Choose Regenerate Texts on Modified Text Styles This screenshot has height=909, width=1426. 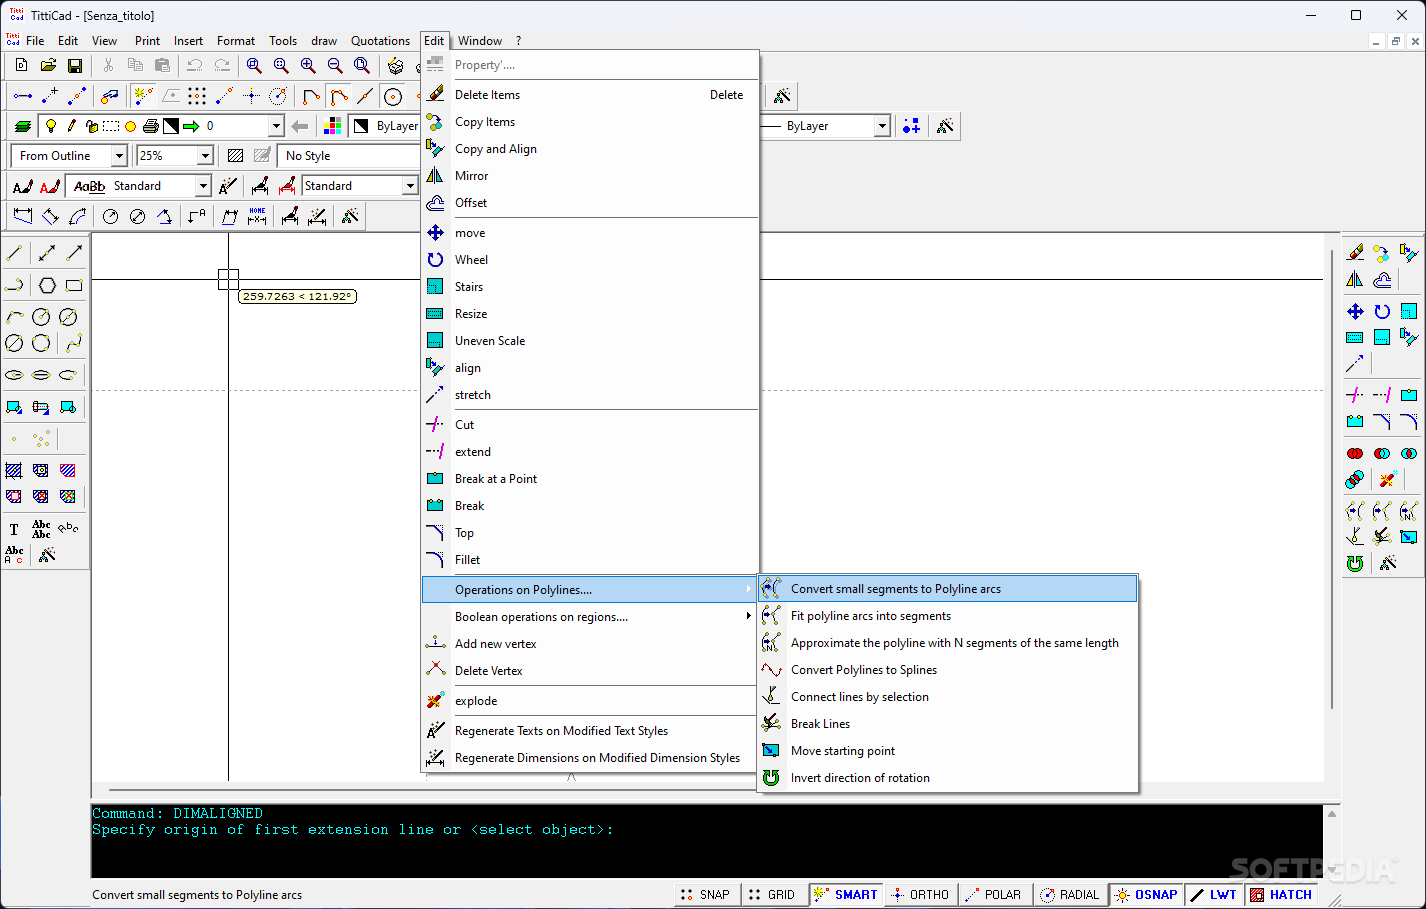590,731
